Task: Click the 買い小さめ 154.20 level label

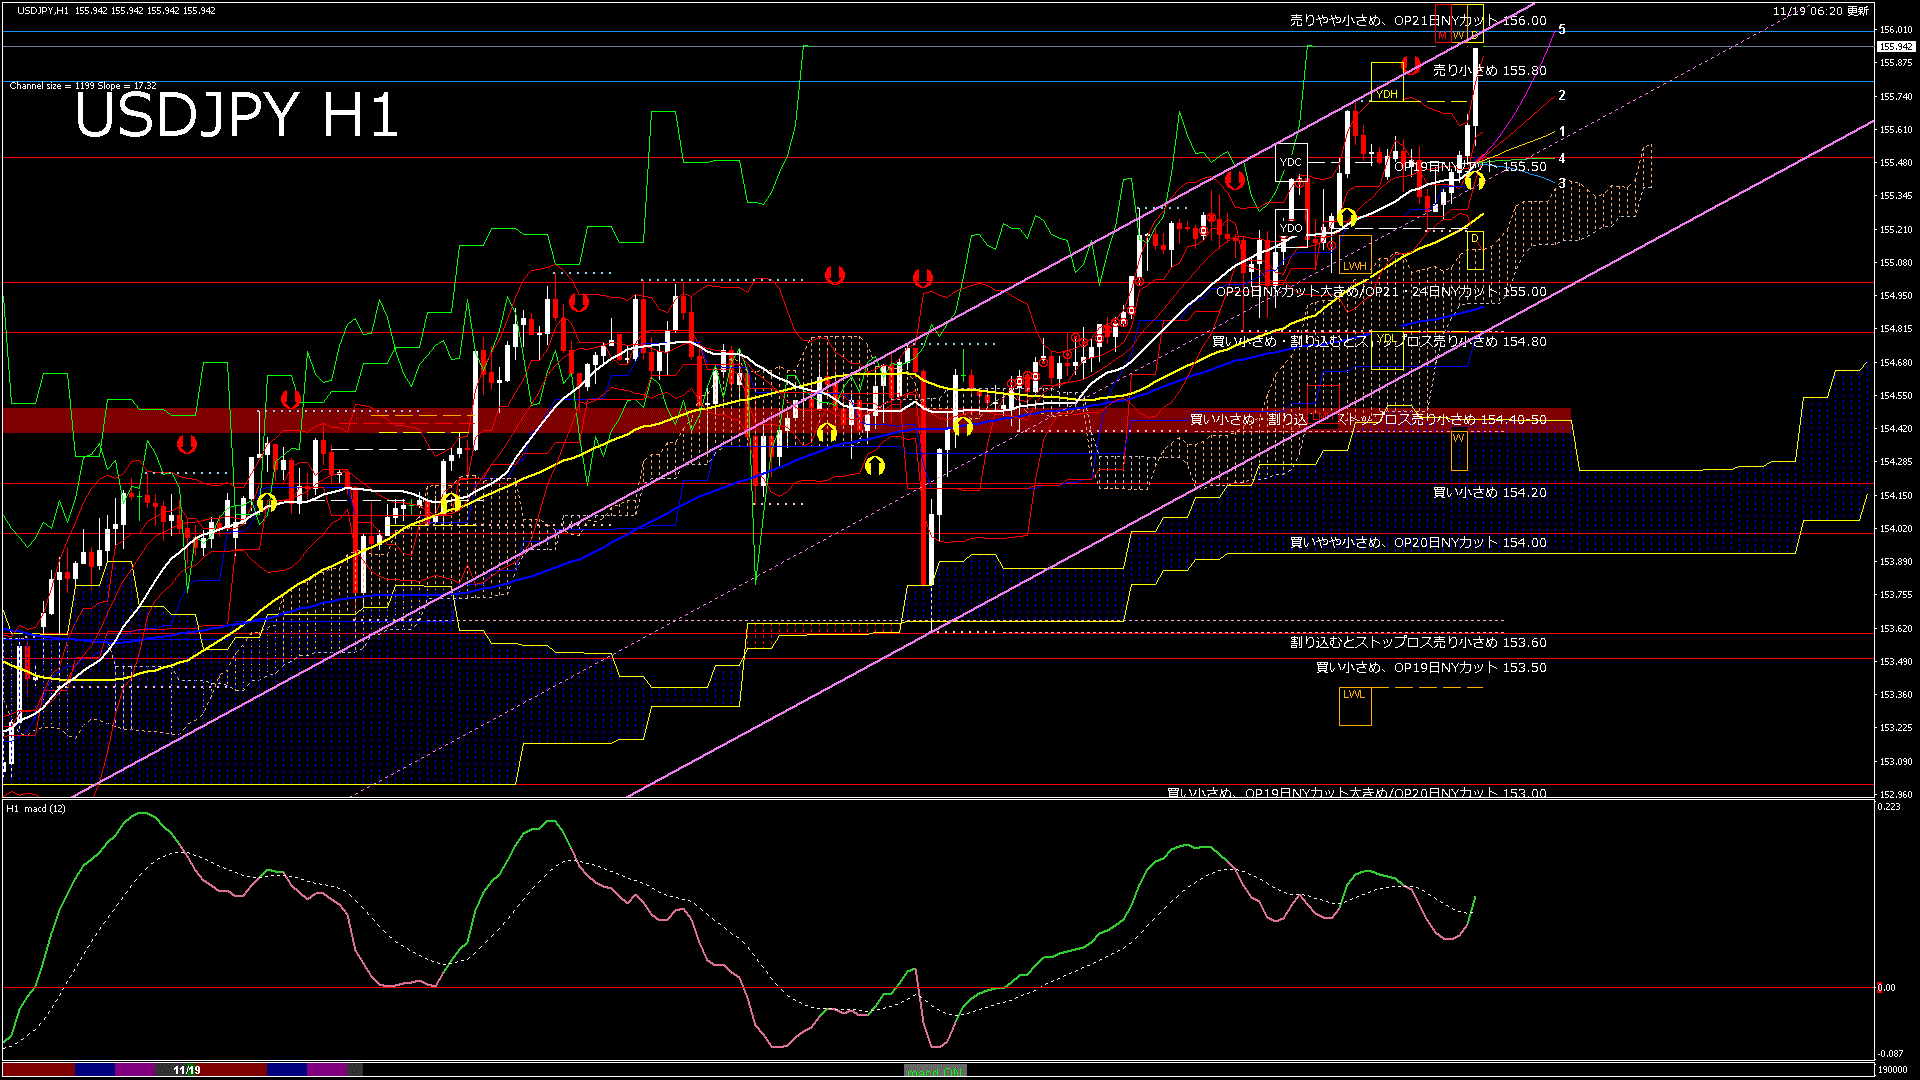Action: [x=1489, y=493]
